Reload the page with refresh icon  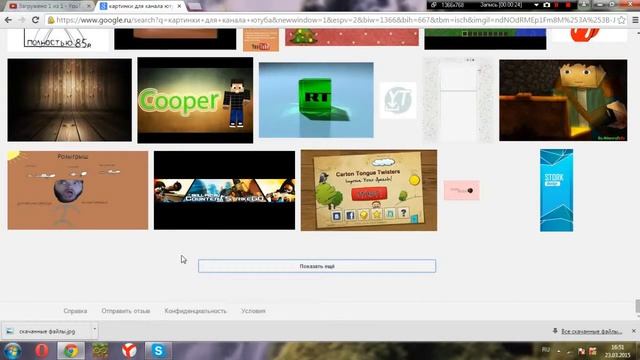(x=36, y=20)
